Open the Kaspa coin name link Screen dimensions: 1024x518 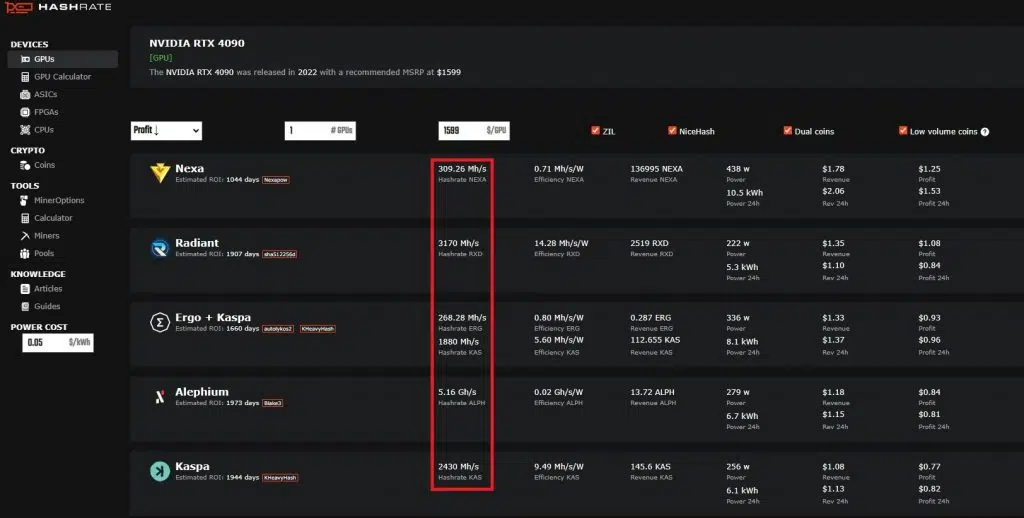coord(192,466)
